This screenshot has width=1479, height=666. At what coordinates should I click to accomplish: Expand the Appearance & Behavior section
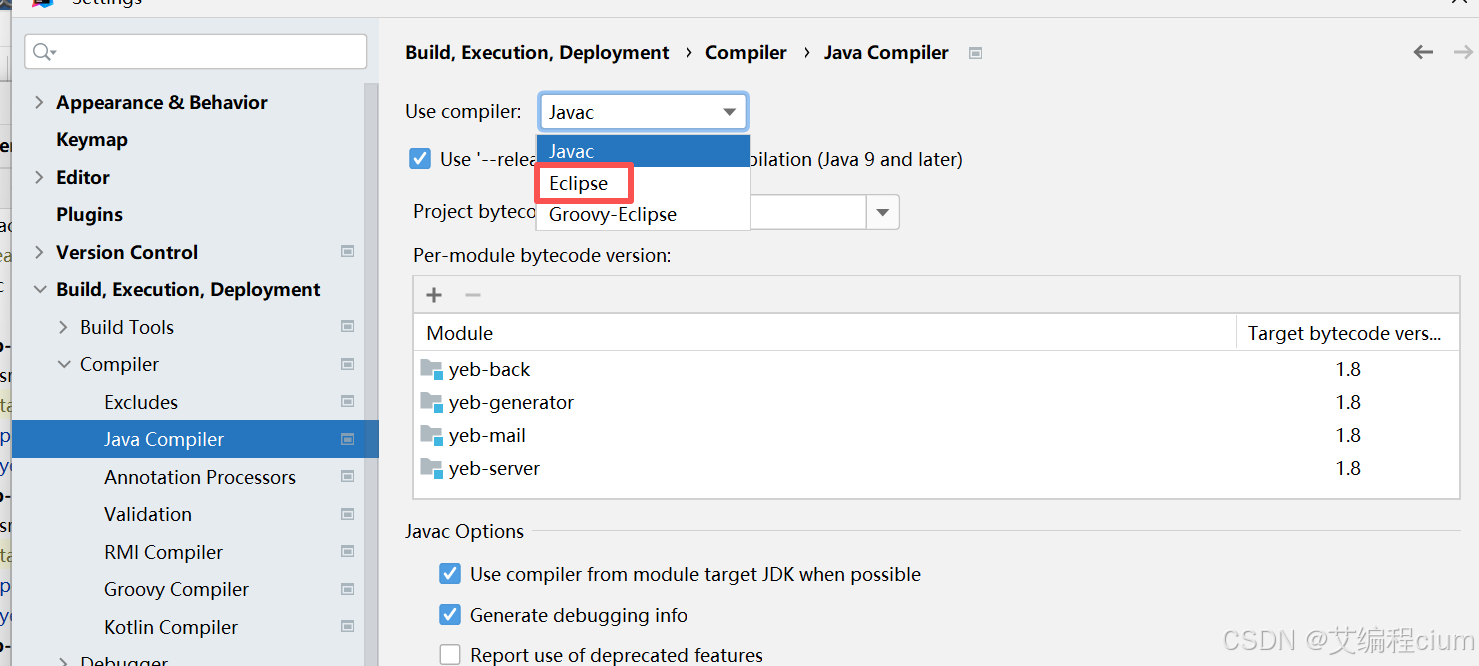[x=39, y=102]
